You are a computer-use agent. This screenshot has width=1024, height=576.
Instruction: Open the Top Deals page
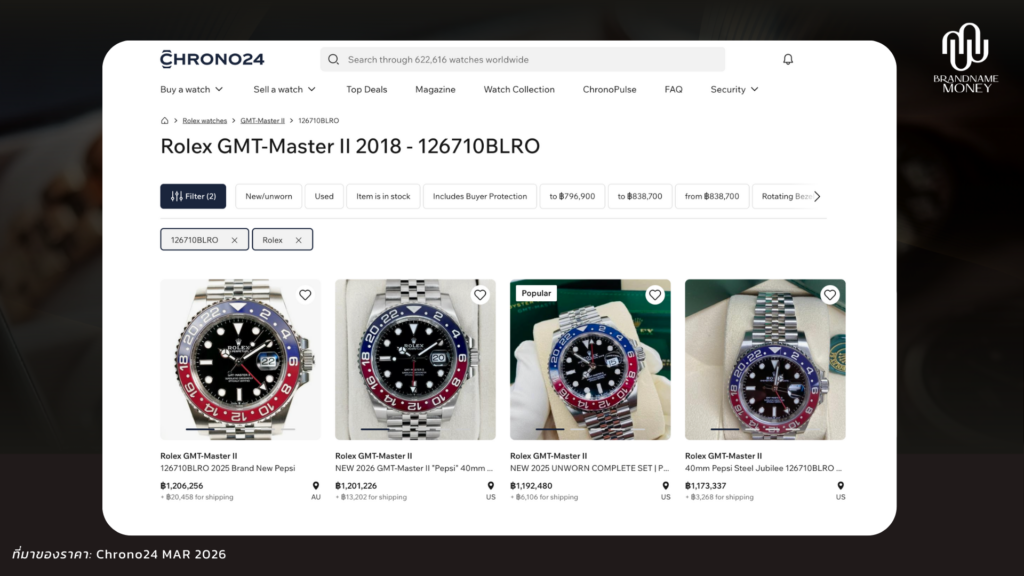[x=366, y=90]
